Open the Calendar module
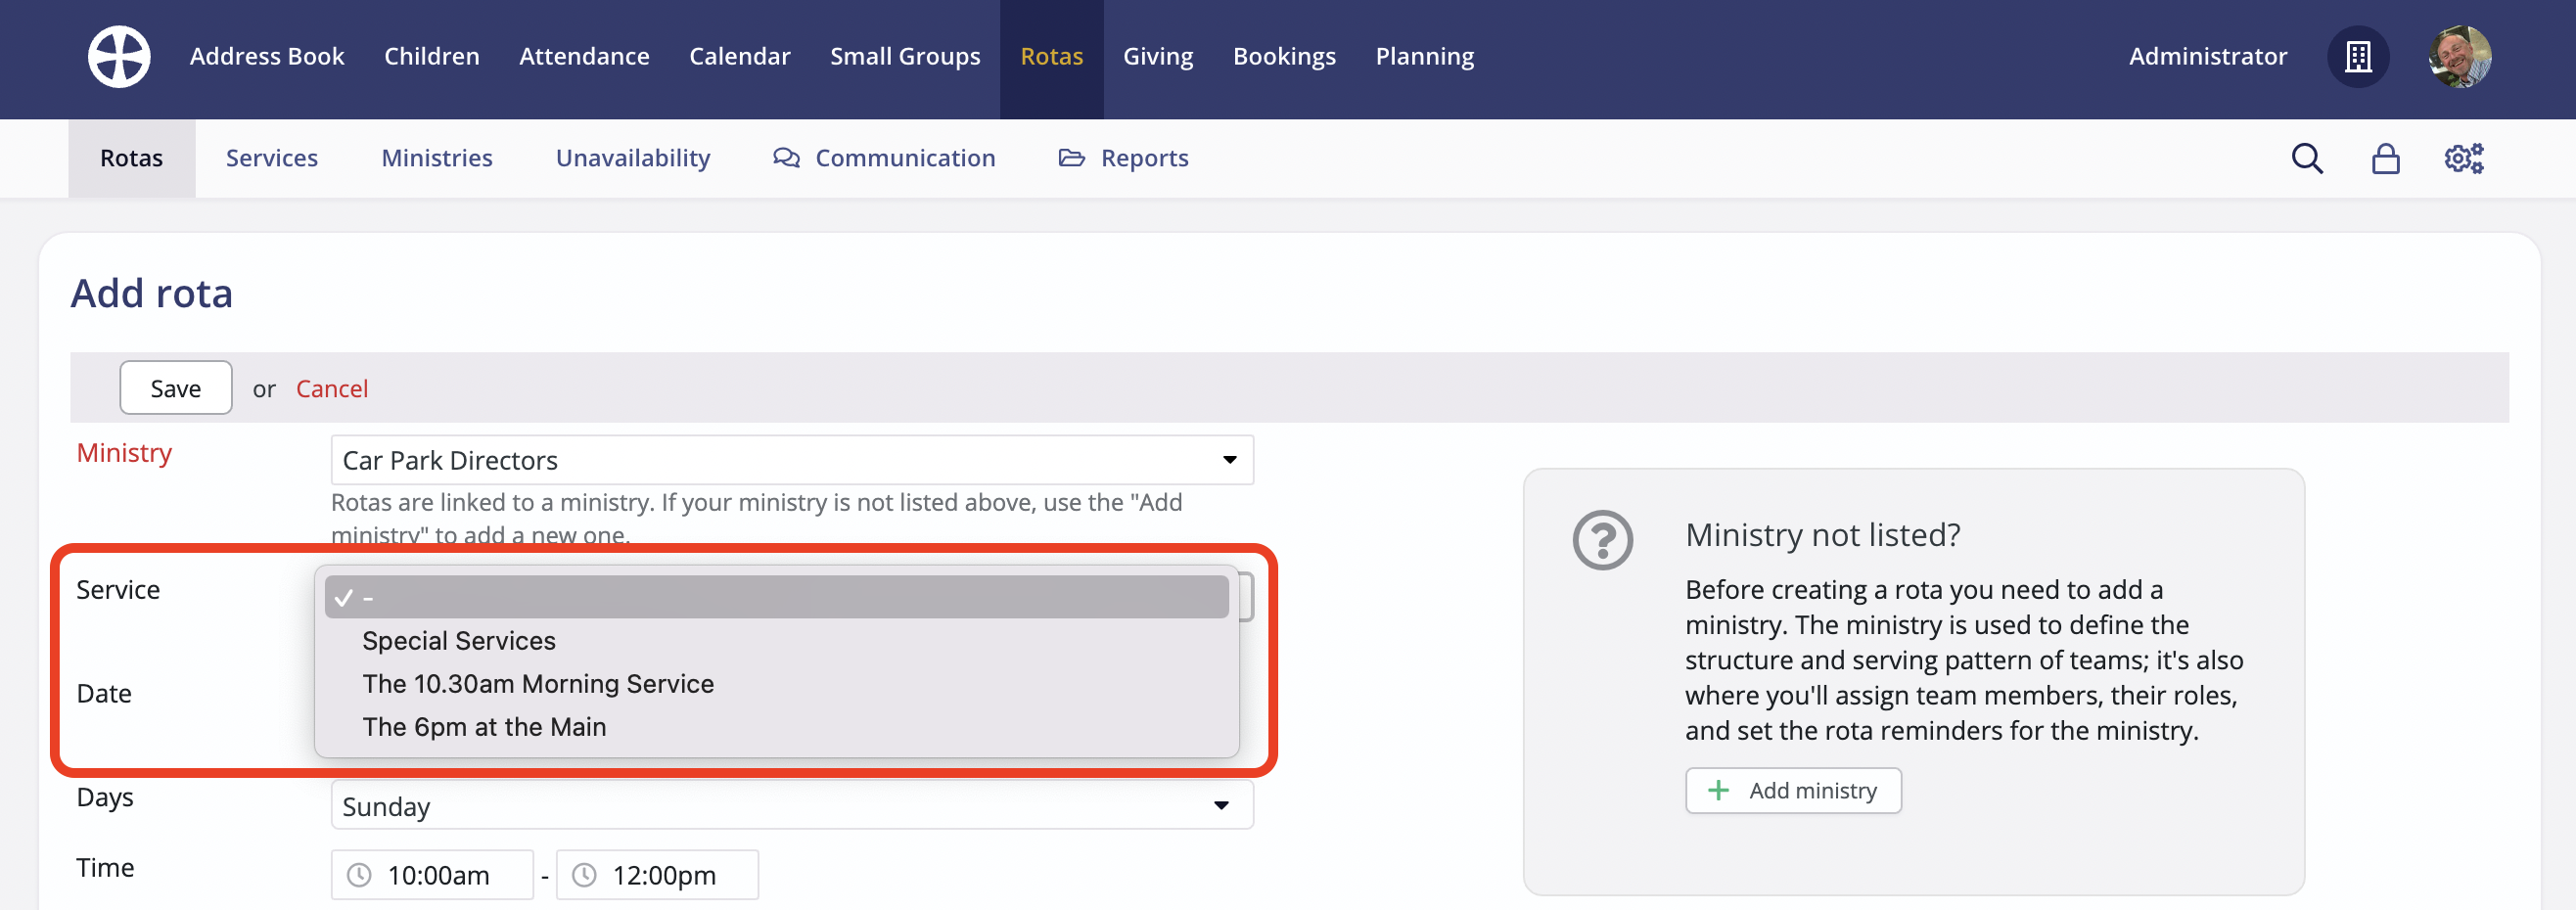 [x=740, y=56]
